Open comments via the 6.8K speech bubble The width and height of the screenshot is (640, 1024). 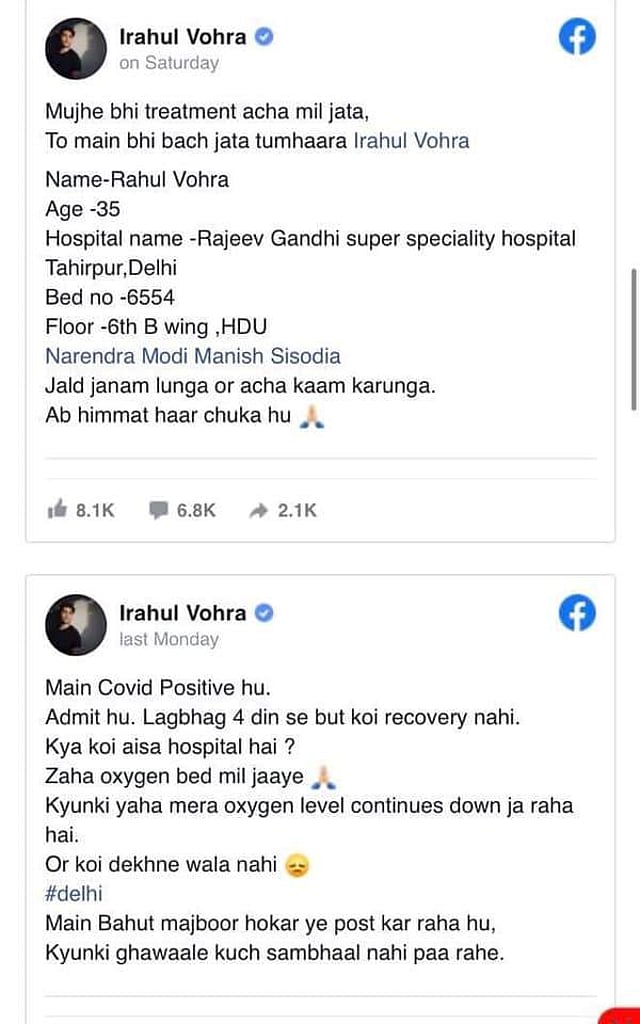[158, 510]
